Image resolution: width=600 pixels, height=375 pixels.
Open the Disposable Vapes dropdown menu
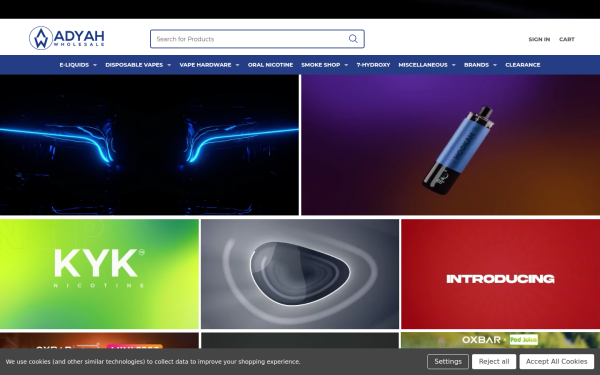(x=138, y=65)
